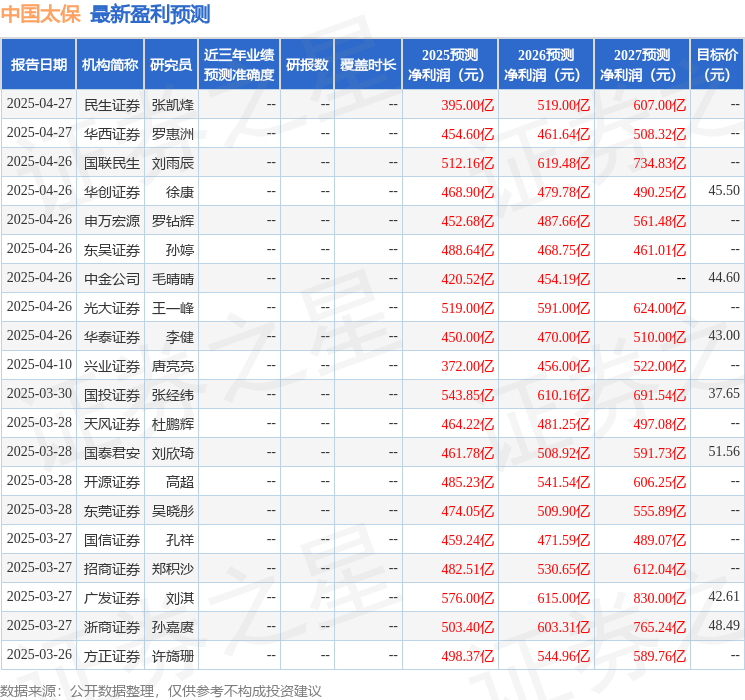Select the 报告日期 column header
The image size is (745, 700).
pos(38,65)
